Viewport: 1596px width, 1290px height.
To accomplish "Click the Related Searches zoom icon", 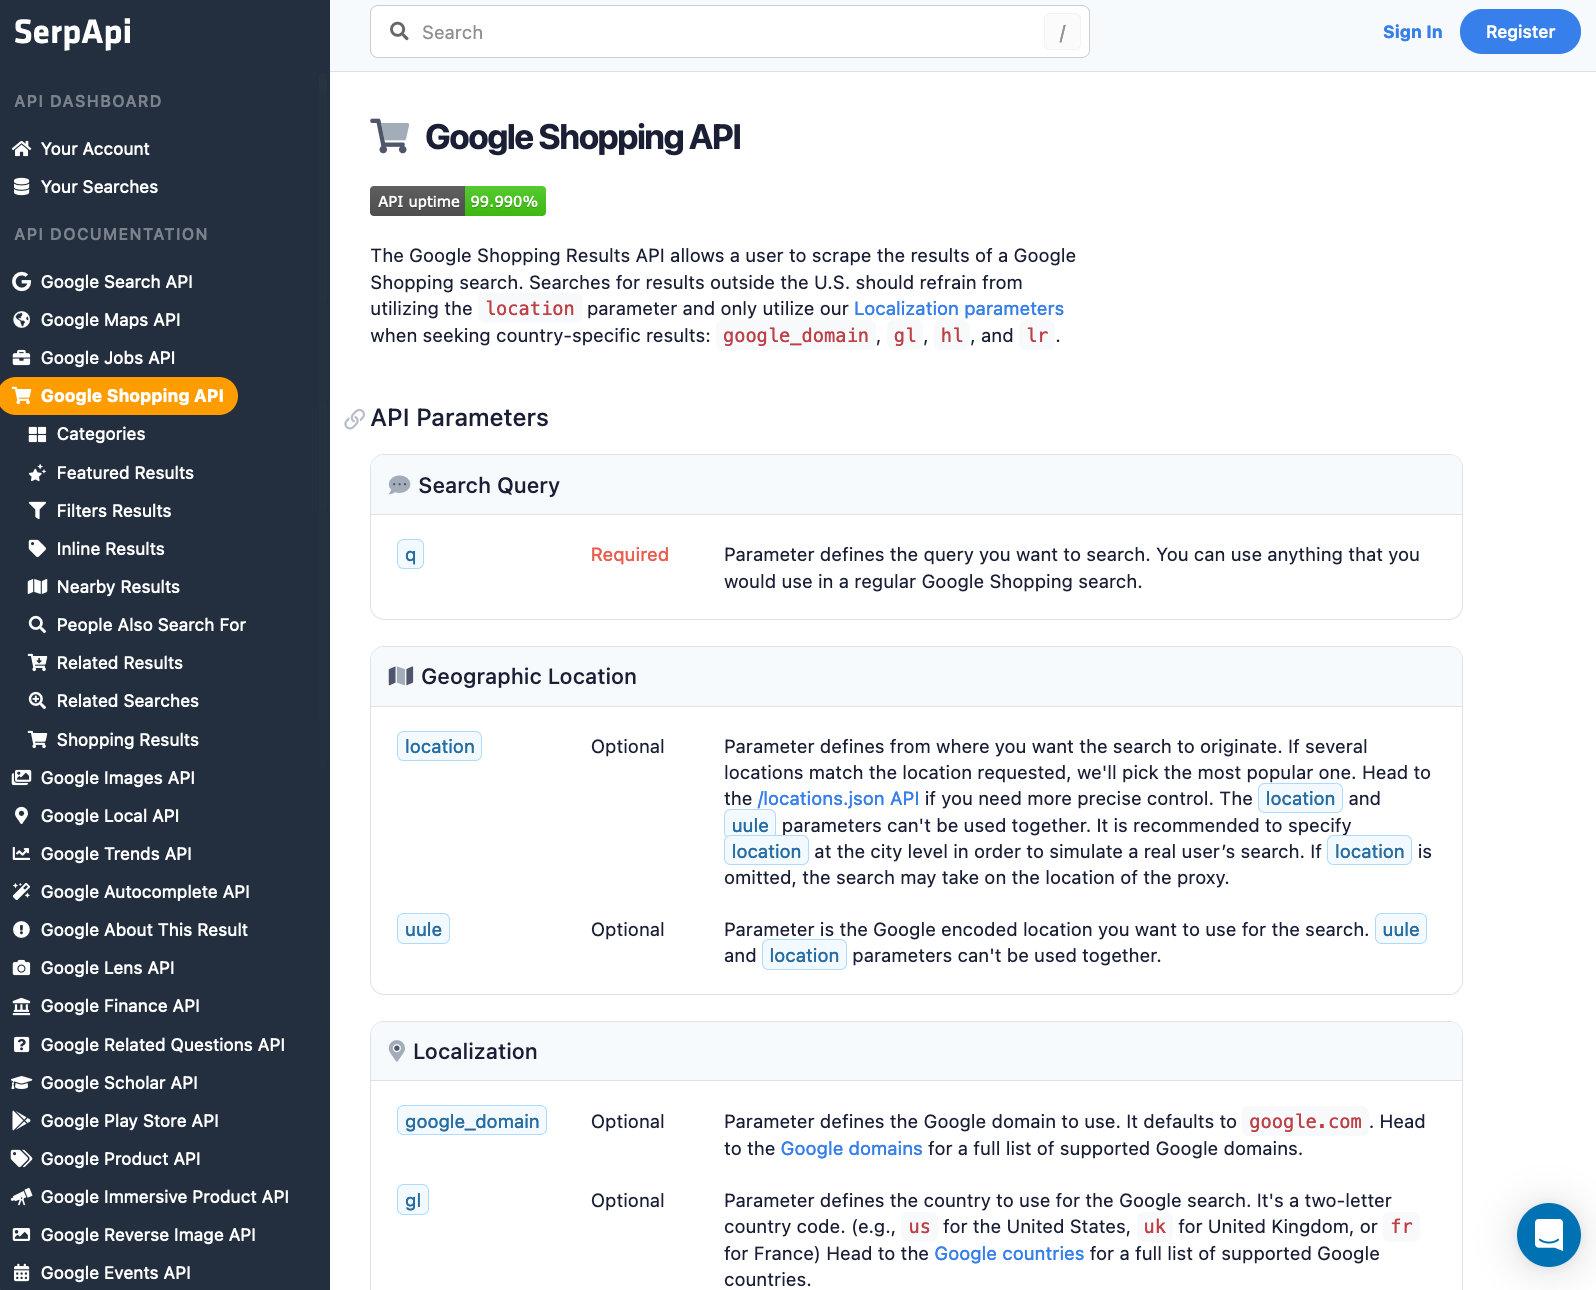I will coord(38,701).
